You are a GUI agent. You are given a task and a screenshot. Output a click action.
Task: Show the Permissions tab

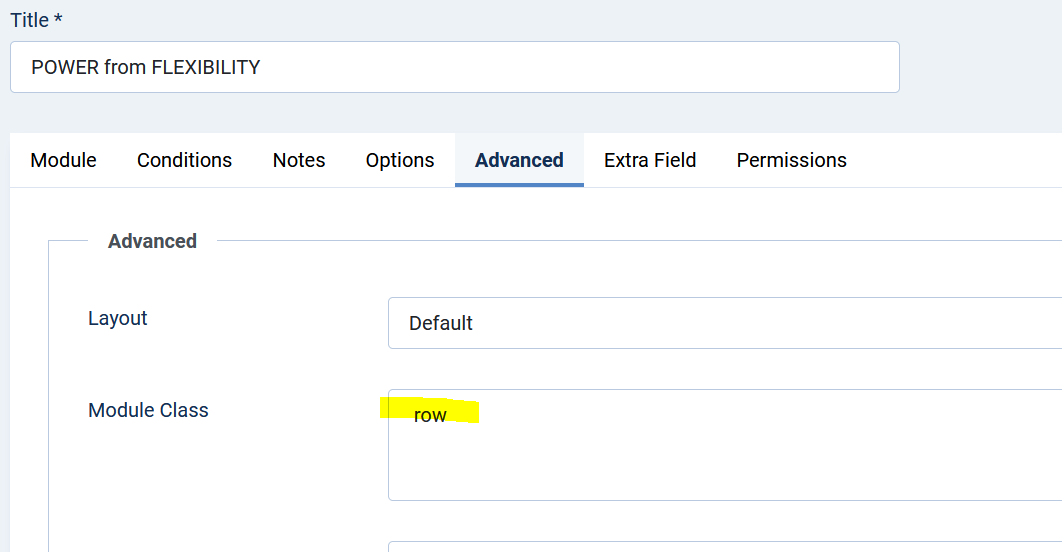point(792,160)
